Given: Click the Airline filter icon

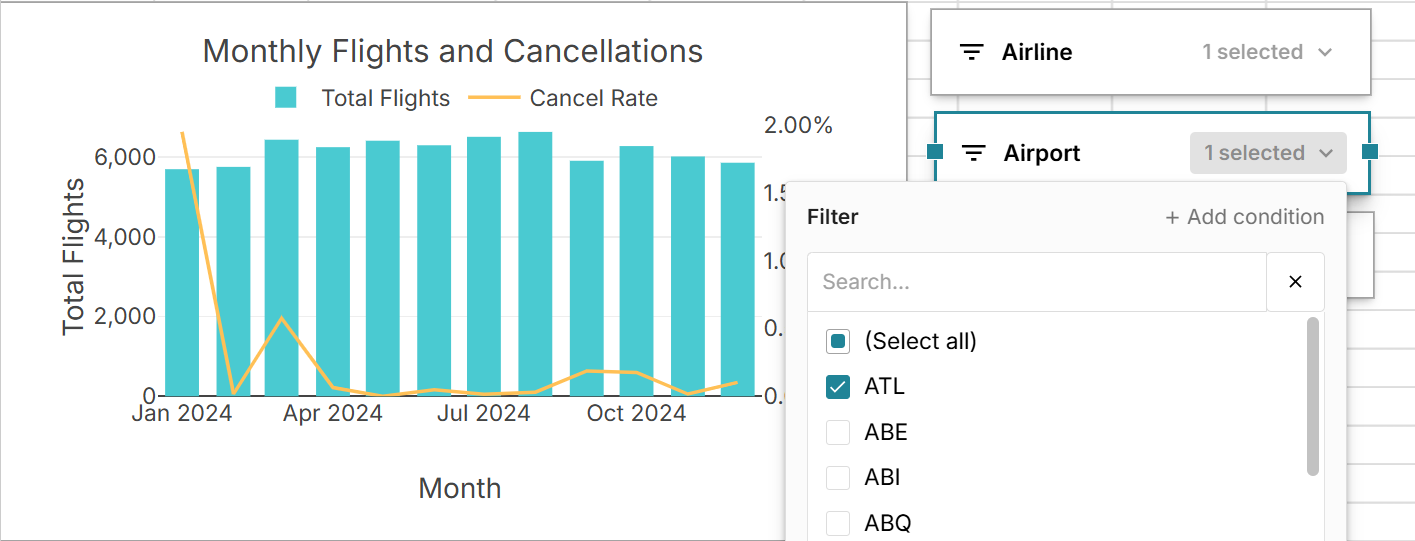Looking at the screenshot, I should [971, 52].
